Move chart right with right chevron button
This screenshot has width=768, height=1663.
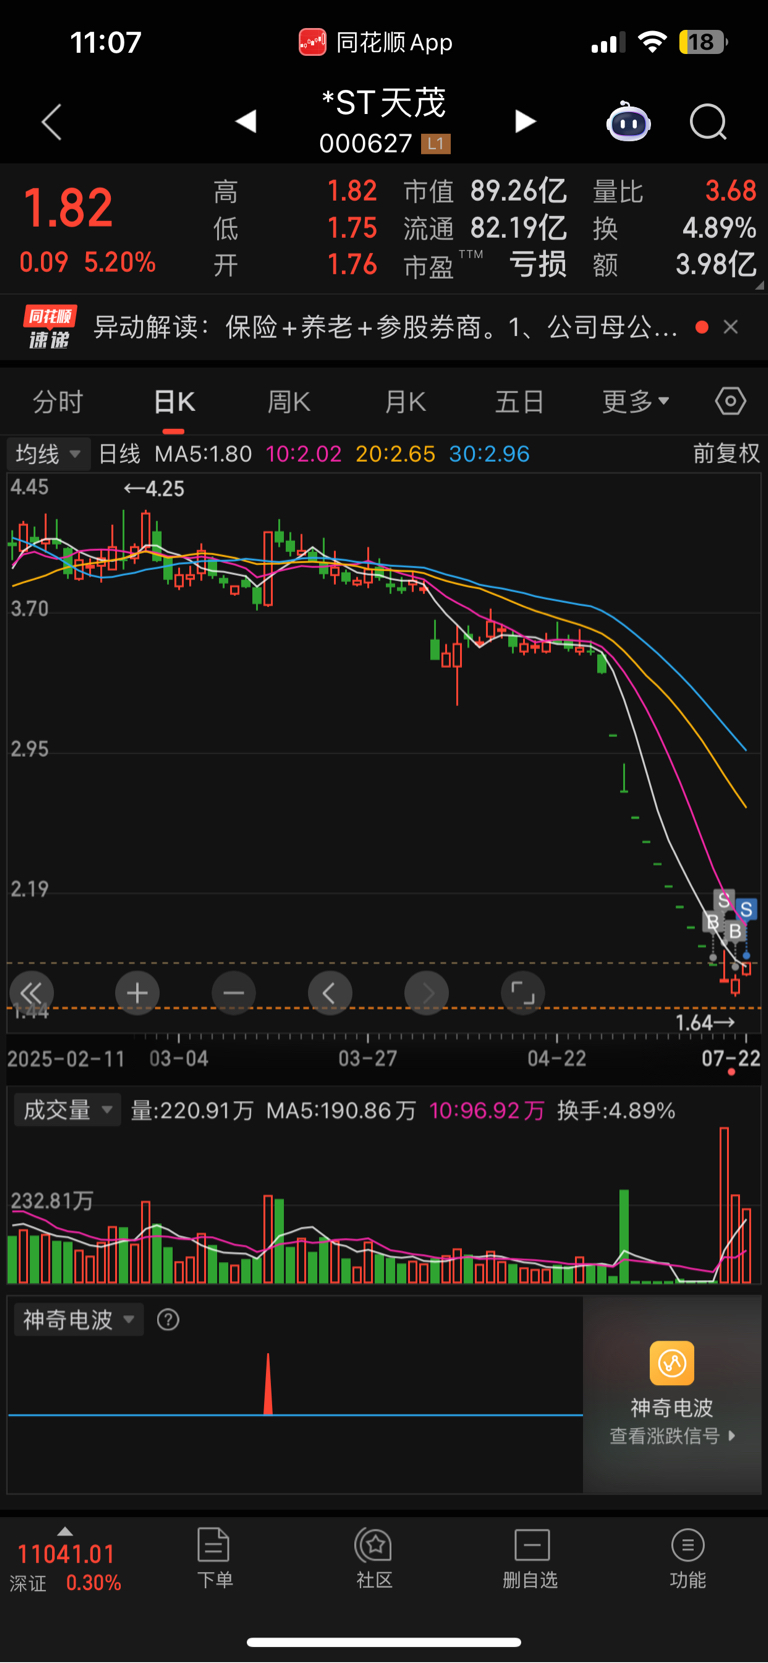[427, 993]
